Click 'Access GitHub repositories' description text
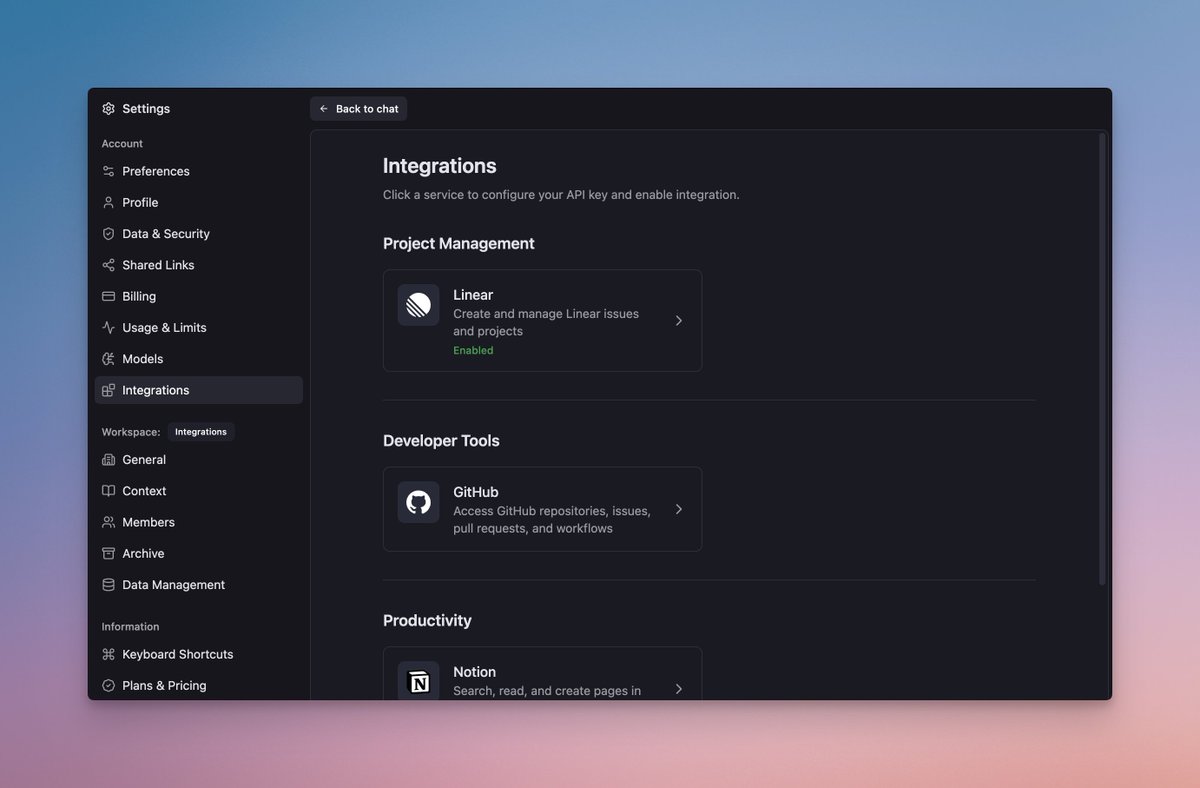This screenshot has width=1200, height=788. point(552,519)
